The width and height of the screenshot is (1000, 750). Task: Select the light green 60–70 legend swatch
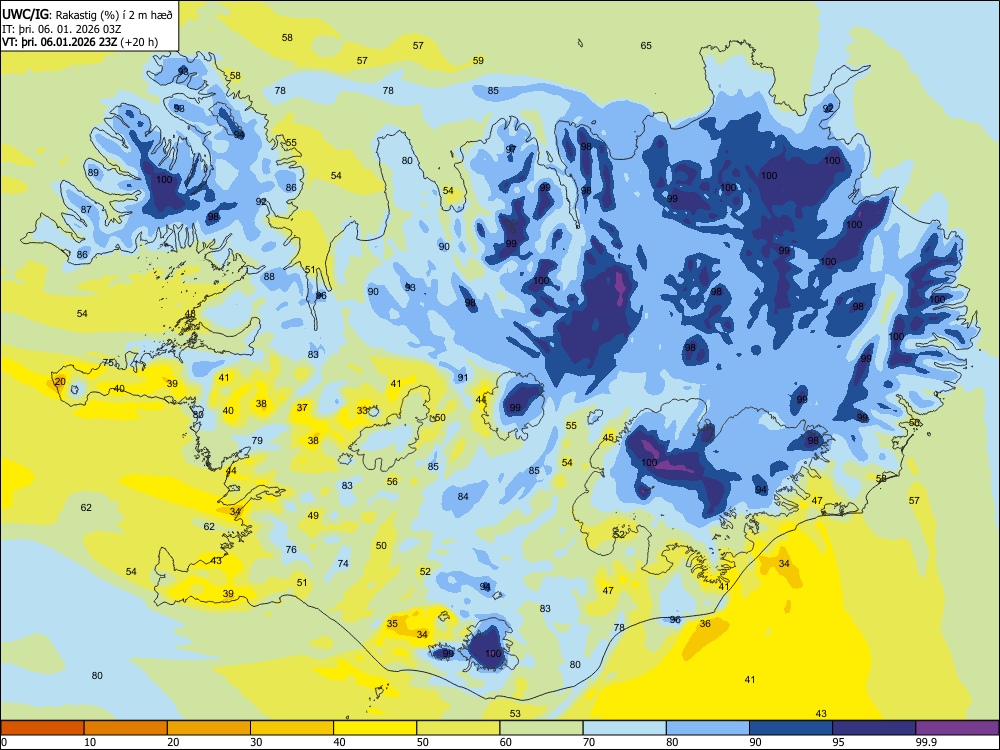pyautogui.click(x=541, y=728)
